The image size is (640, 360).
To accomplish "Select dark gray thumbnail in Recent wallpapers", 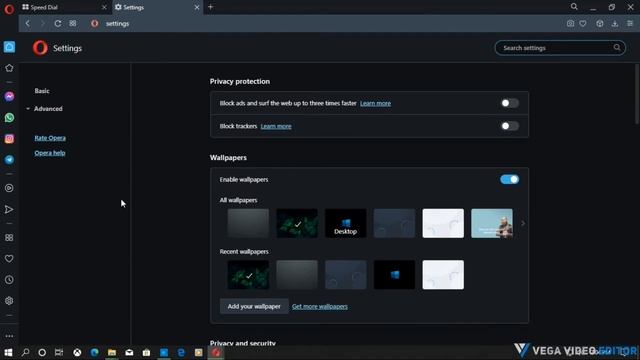I will pyautogui.click(x=297, y=275).
